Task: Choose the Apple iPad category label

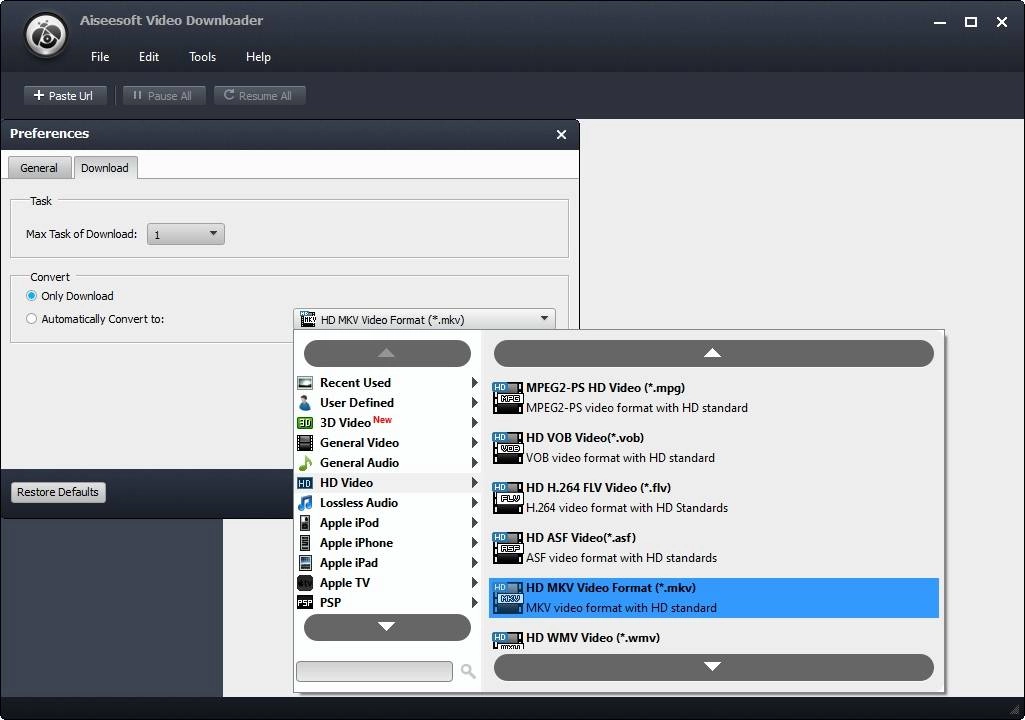Action: tap(348, 563)
